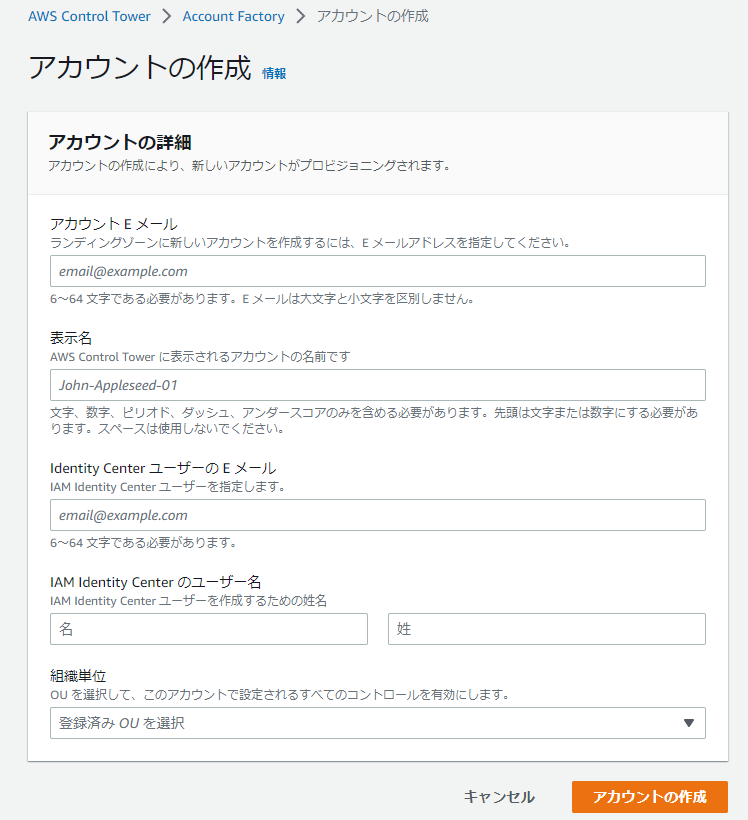Image resolution: width=748 pixels, height=820 pixels.
Task: Submit with the orange アカウントの作成 button
Action: pyautogui.click(x=650, y=796)
